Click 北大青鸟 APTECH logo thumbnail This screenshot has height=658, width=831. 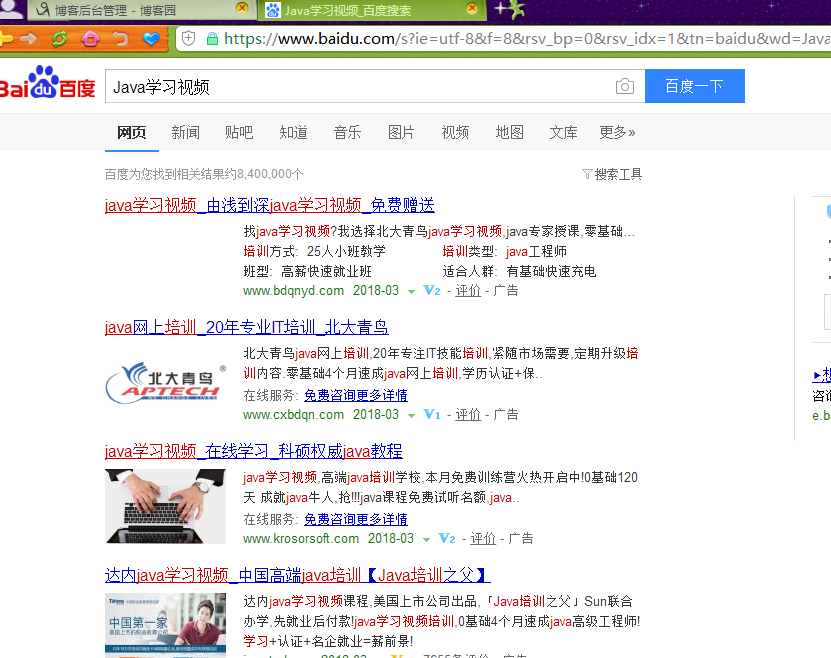[165, 383]
